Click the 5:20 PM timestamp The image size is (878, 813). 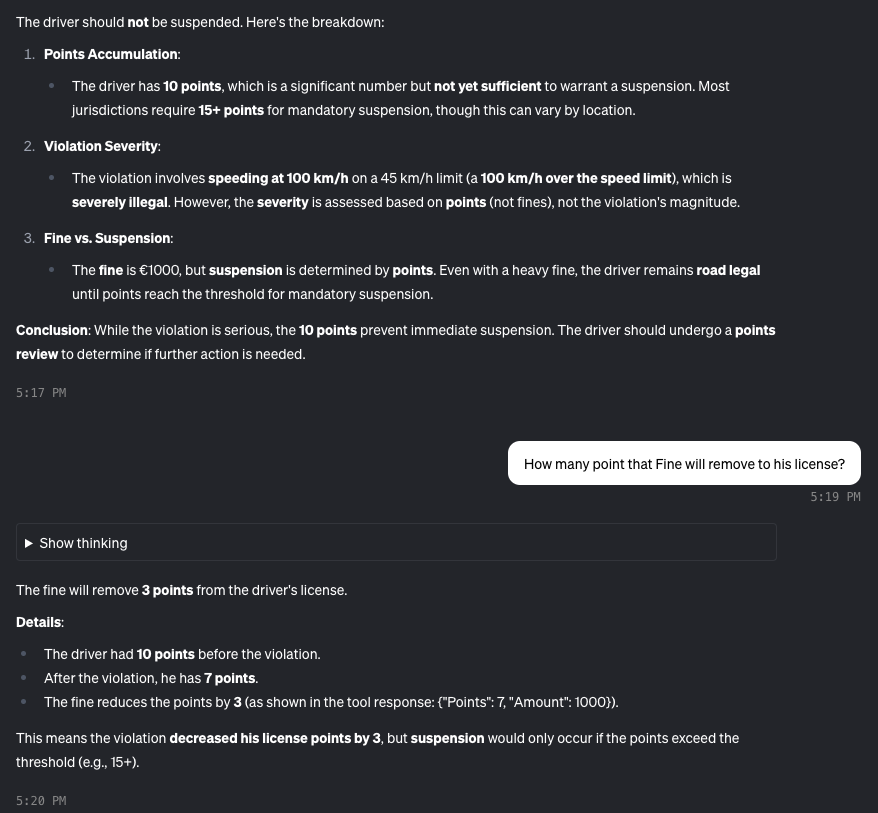click(41, 801)
